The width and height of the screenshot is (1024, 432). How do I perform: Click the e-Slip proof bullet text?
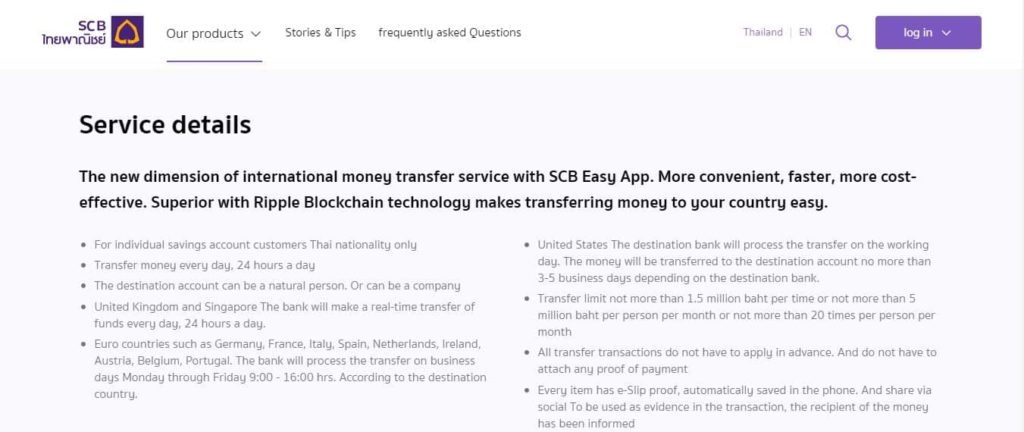coord(733,406)
